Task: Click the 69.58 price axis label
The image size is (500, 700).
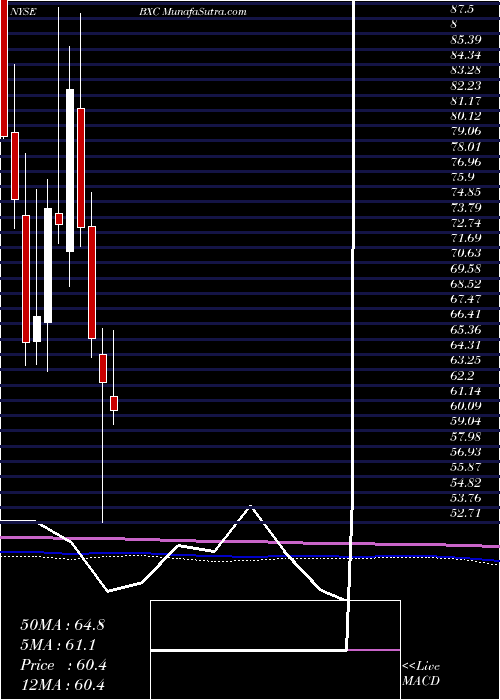Action: [x=466, y=269]
